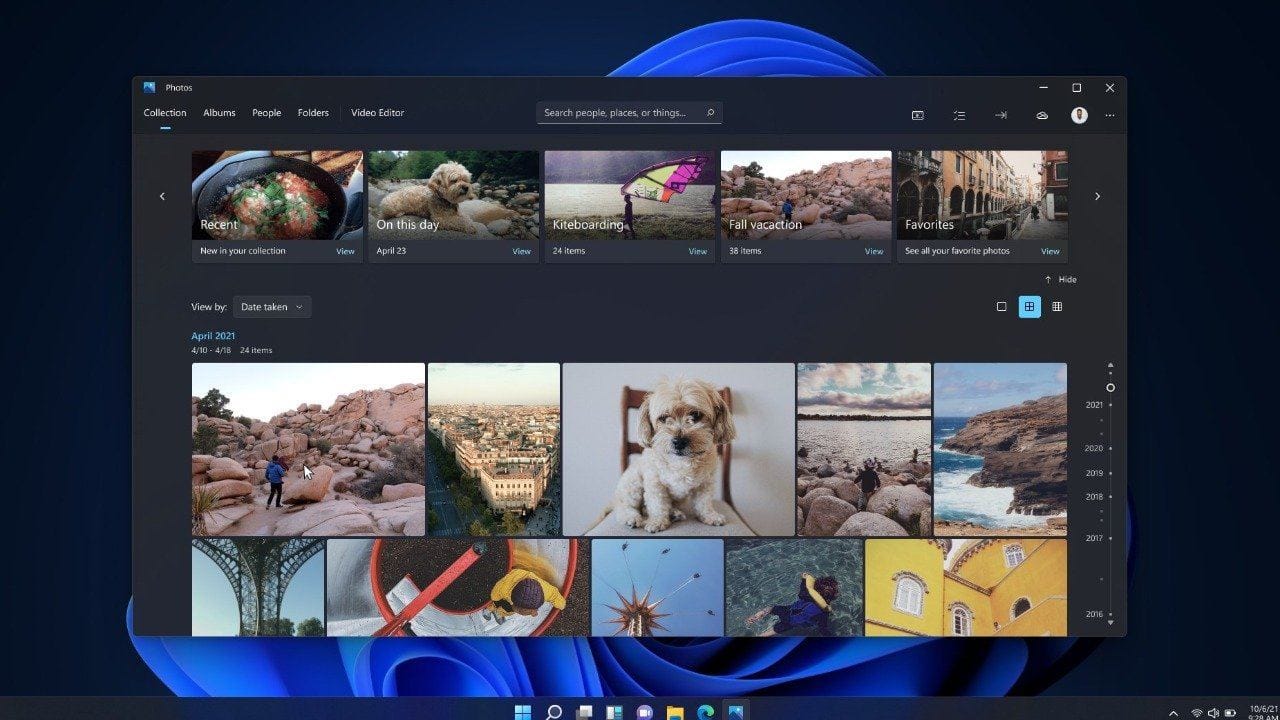This screenshot has height=720, width=1280.
Task: Go to the Folders tab
Action: tap(313, 113)
